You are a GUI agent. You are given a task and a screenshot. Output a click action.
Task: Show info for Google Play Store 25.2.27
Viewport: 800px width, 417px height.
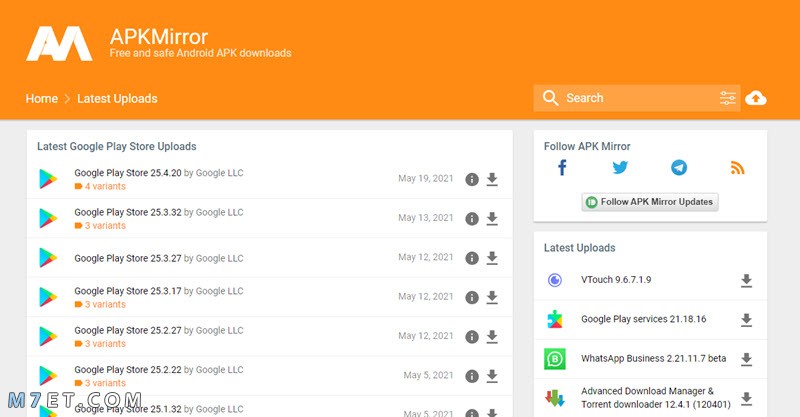click(x=472, y=336)
